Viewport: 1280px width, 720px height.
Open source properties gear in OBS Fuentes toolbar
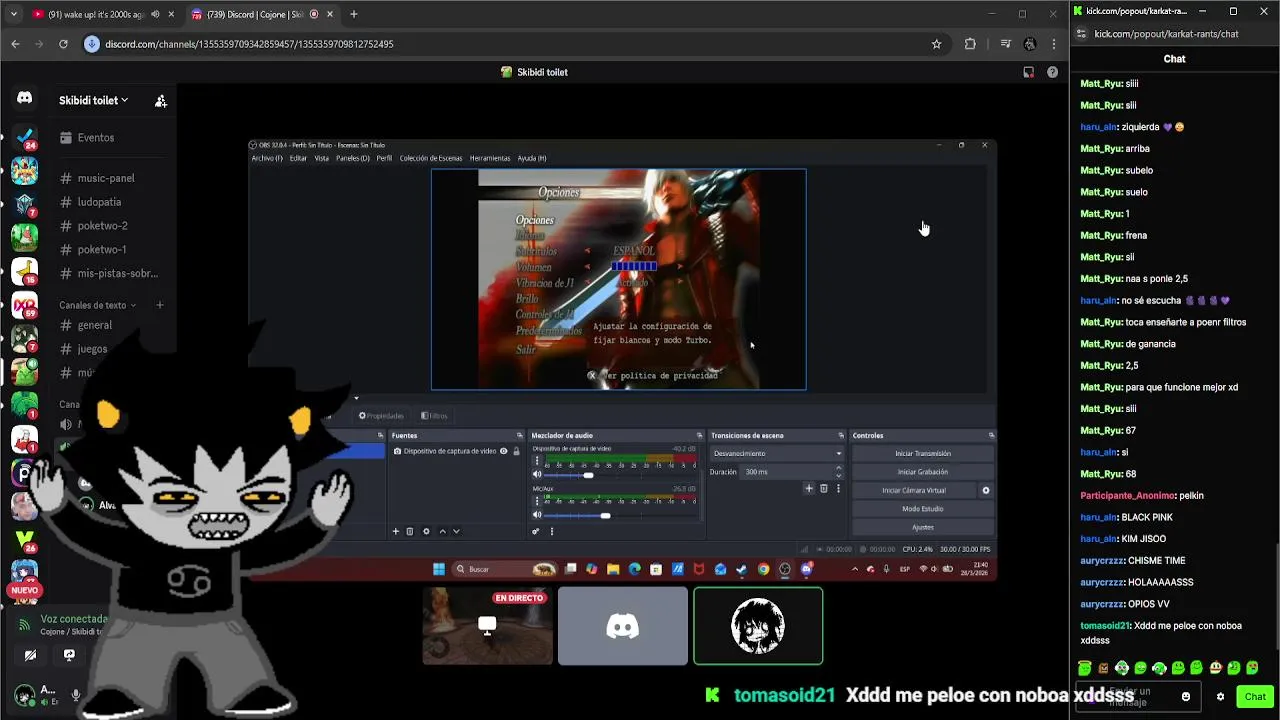click(x=426, y=531)
